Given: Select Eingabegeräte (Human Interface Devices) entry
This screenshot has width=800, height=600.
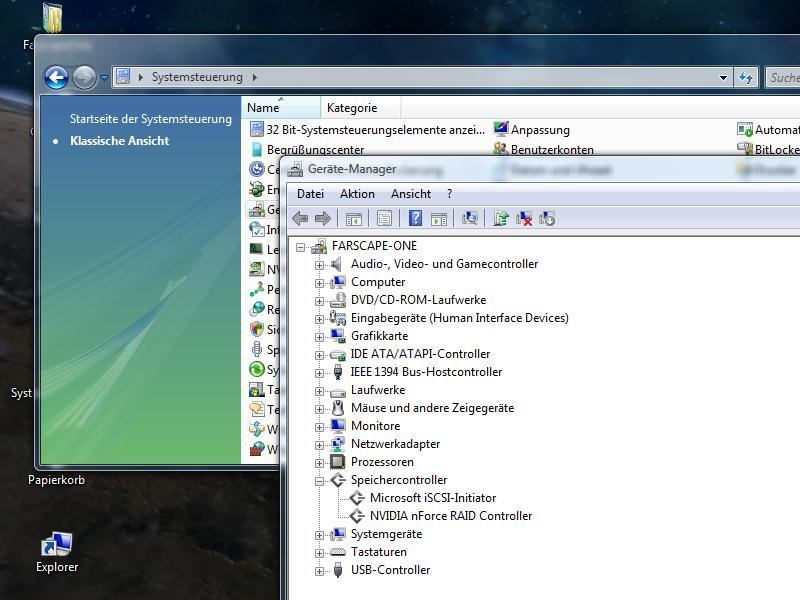Looking at the screenshot, I should [459, 318].
